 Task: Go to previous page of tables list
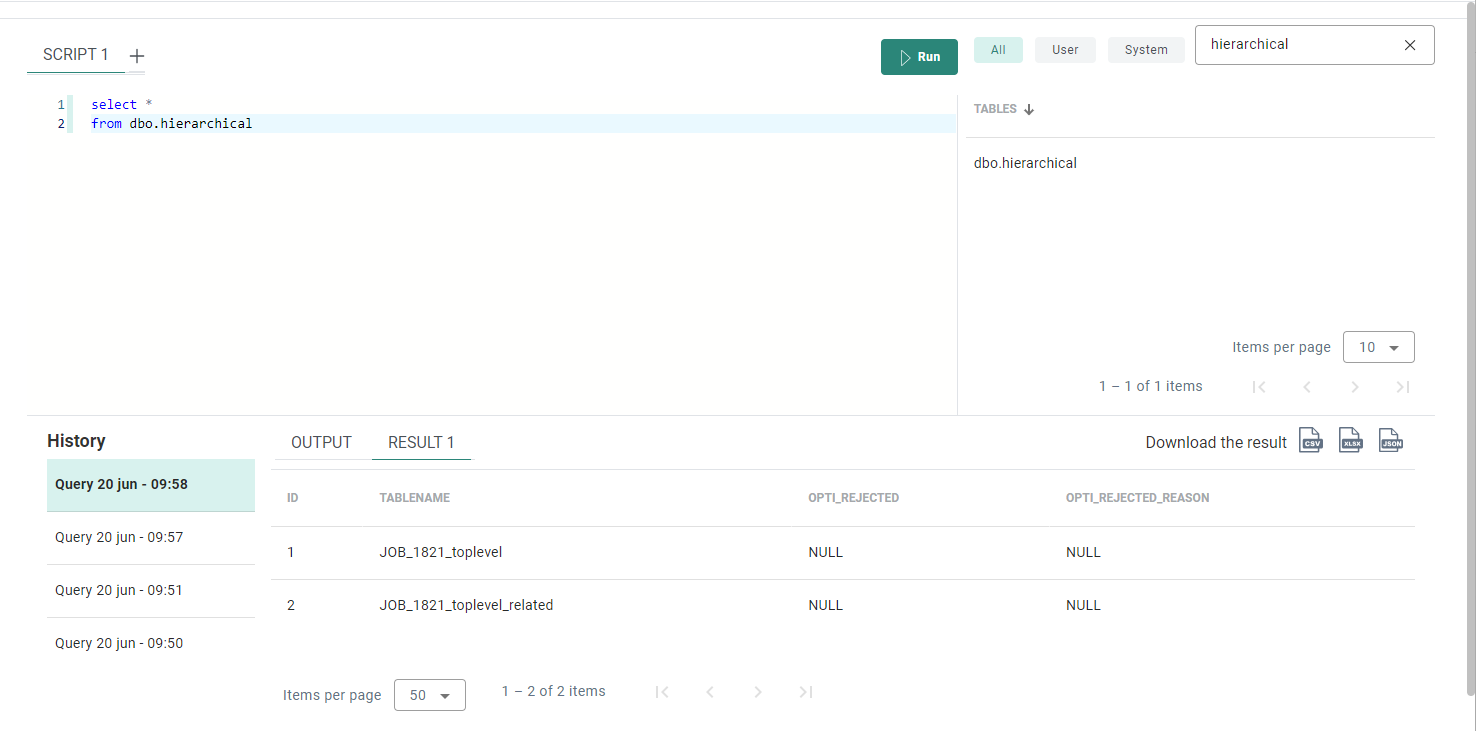pyautogui.click(x=1306, y=387)
